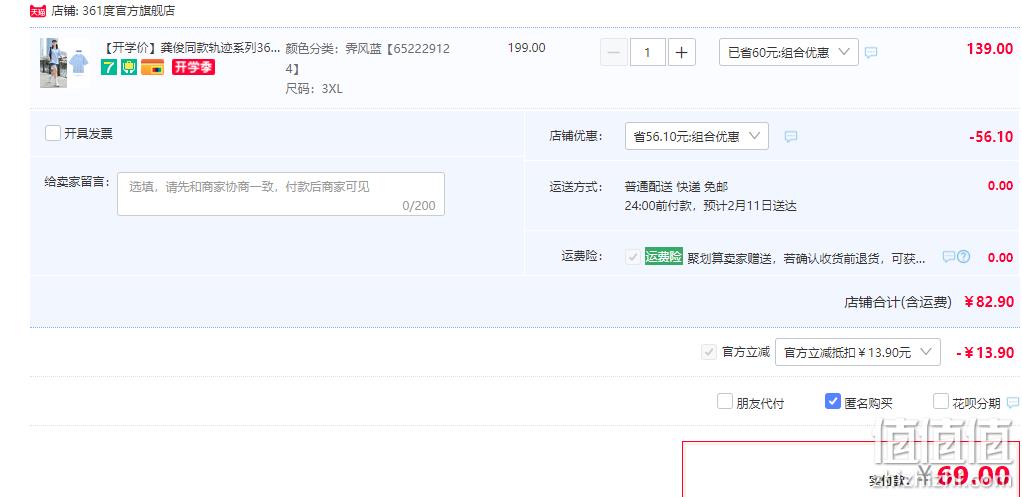The image size is (1022, 497).
Task: Click the 预计2月11日送达 delivery estimate
Action: click(x=748, y=206)
